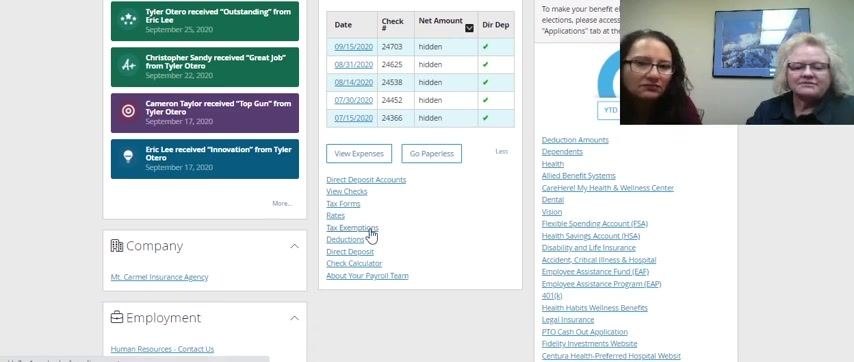This screenshot has width=854, height=362.
Task: Open Allied Benefit Systems link
Action: click(578, 176)
